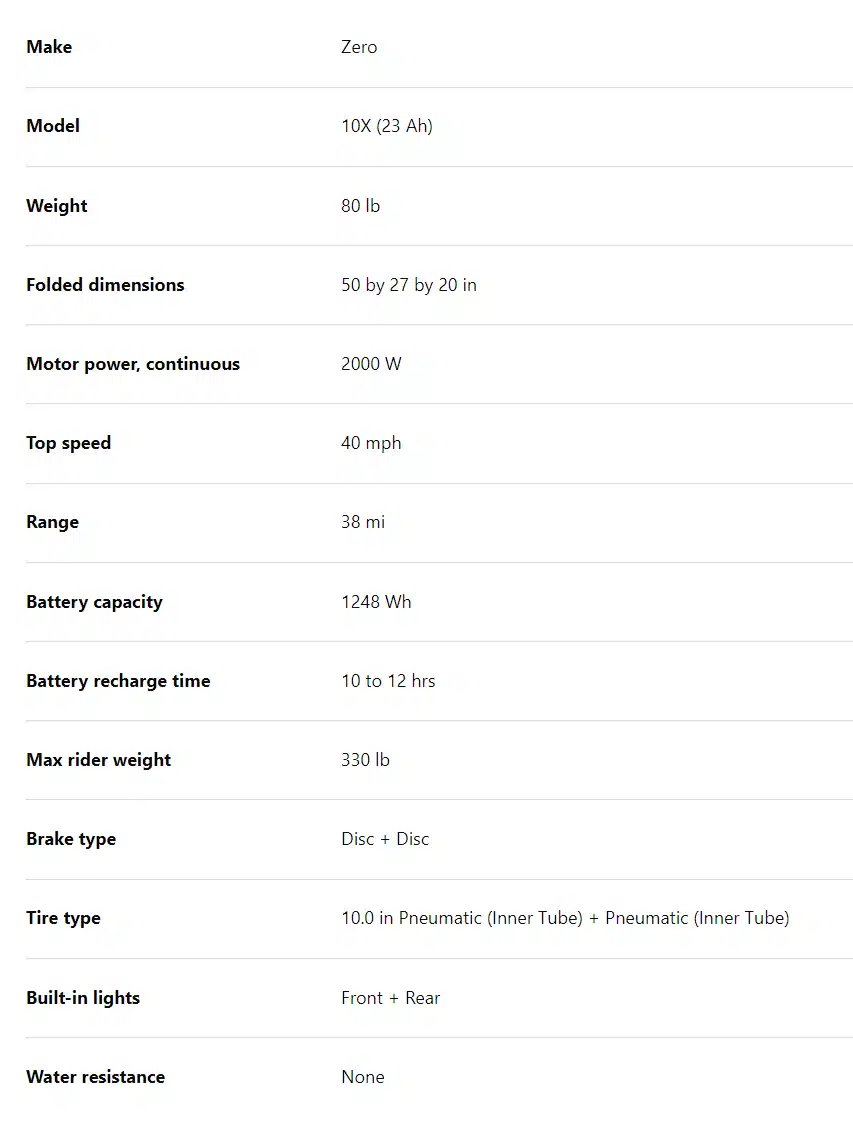The width and height of the screenshot is (853, 1143).
Task: Click the Water resistance label
Action: coord(95,1077)
